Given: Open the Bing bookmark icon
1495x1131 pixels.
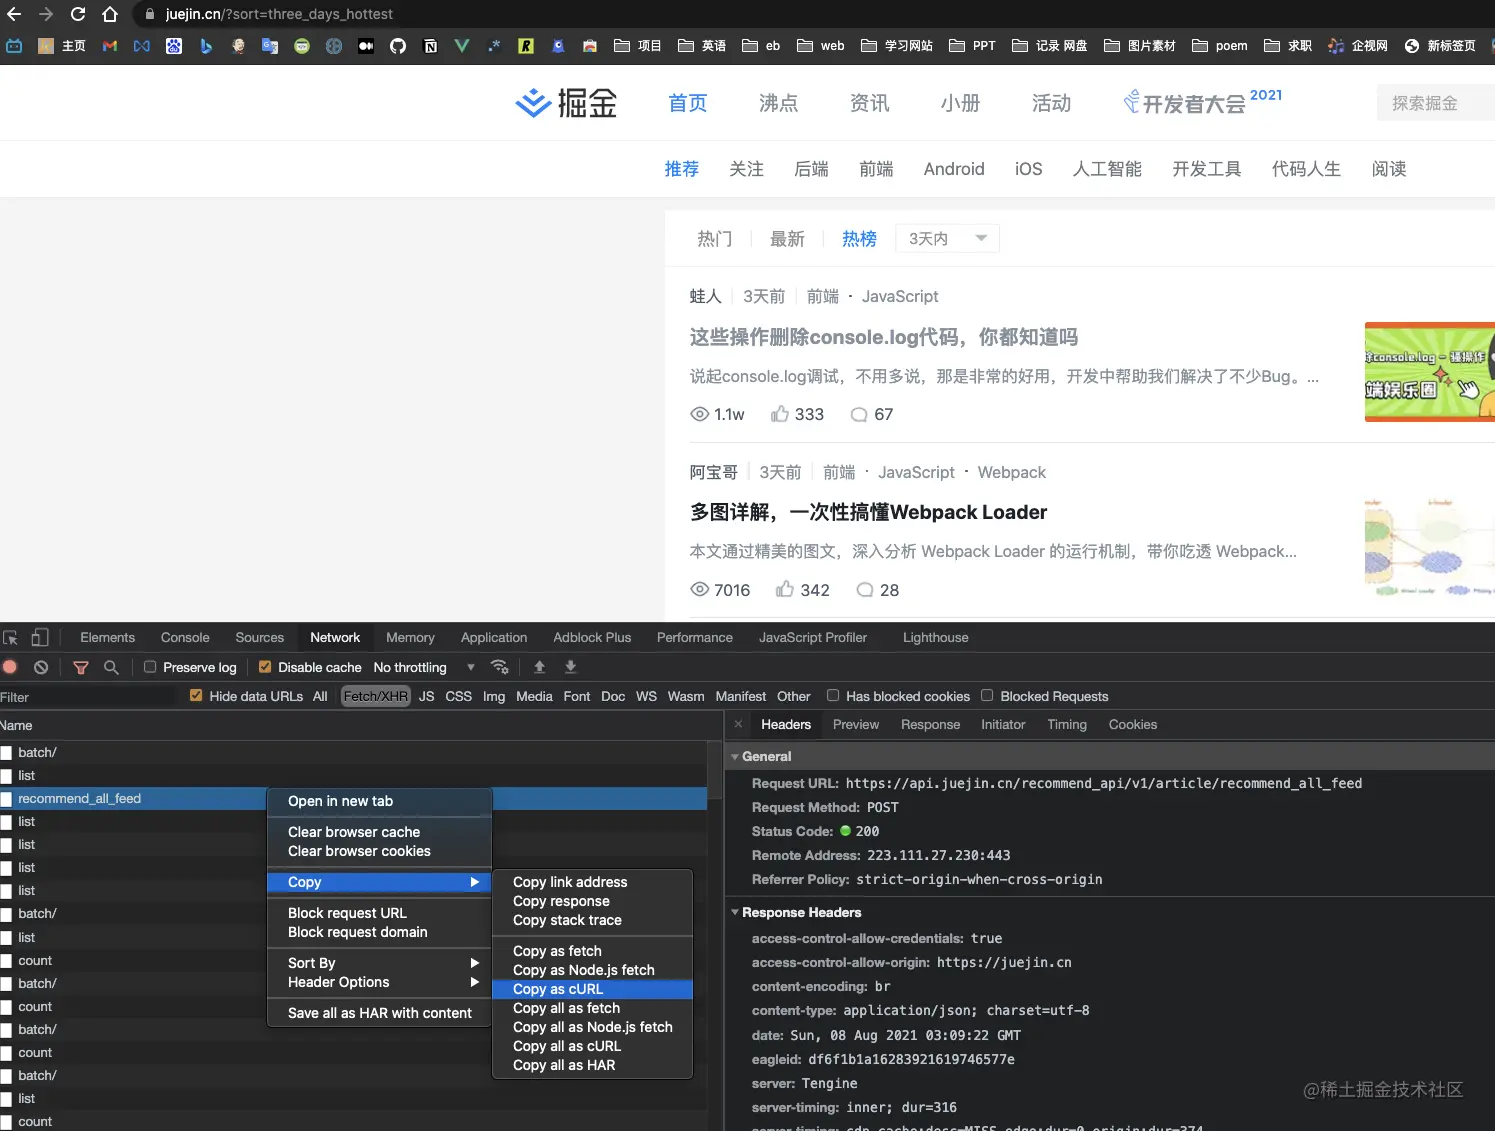Looking at the screenshot, I should (x=206, y=46).
